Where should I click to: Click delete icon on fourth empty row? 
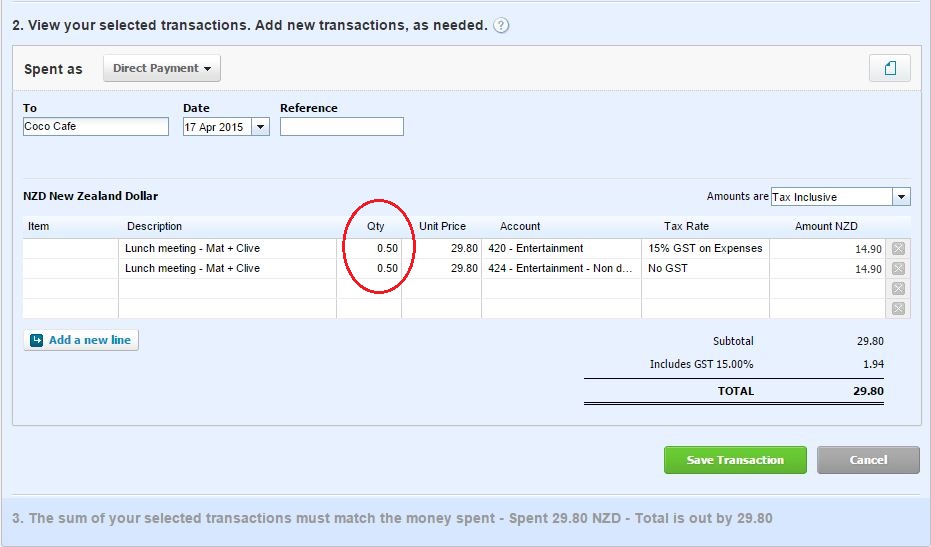pos(897,308)
